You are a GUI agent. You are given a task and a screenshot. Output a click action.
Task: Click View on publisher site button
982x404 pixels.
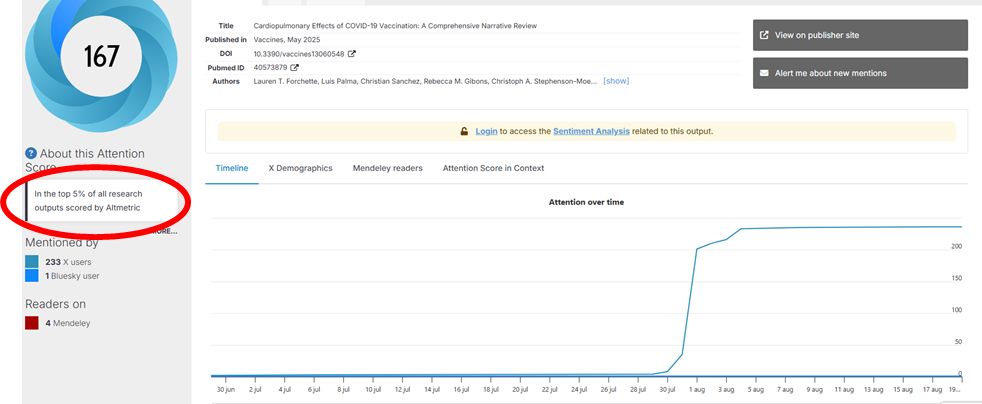pos(860,35)
